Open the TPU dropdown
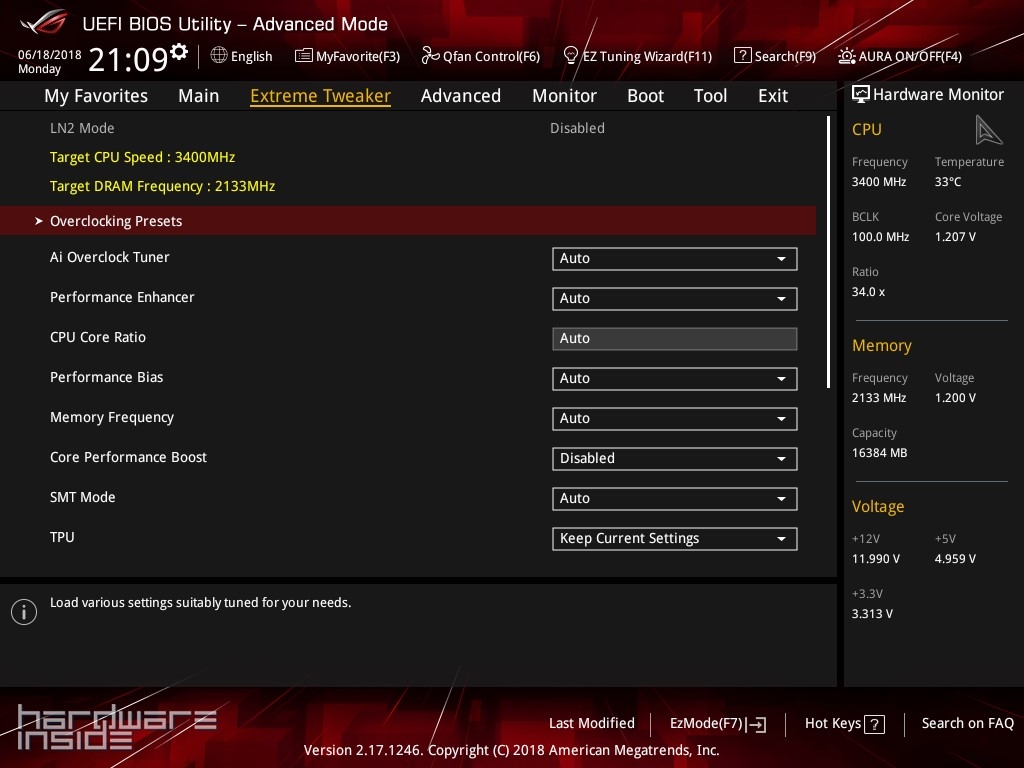The height and width of the screenshot is (768, 1024). click(x=675, y=539)
